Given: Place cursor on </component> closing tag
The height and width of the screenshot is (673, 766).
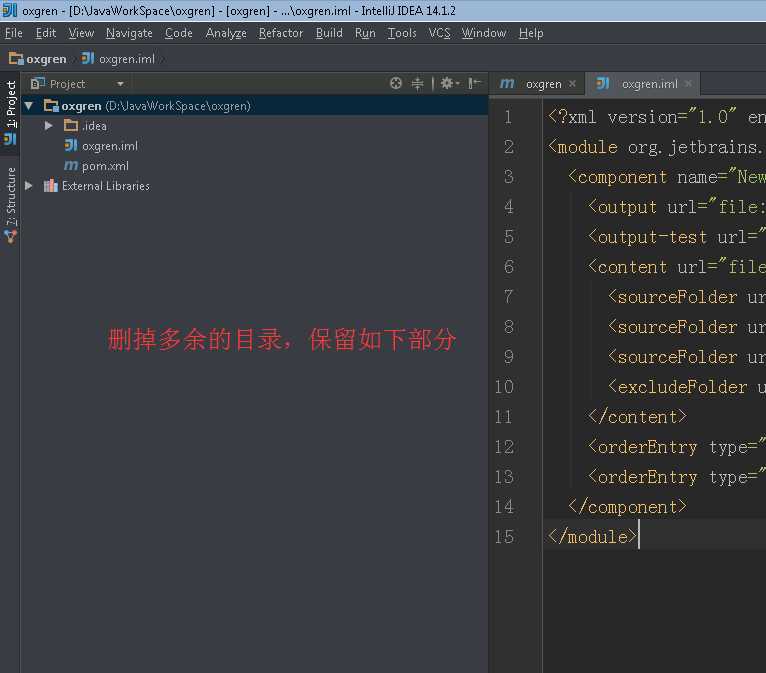Looking at the screenshot, I should click(627, 507).
